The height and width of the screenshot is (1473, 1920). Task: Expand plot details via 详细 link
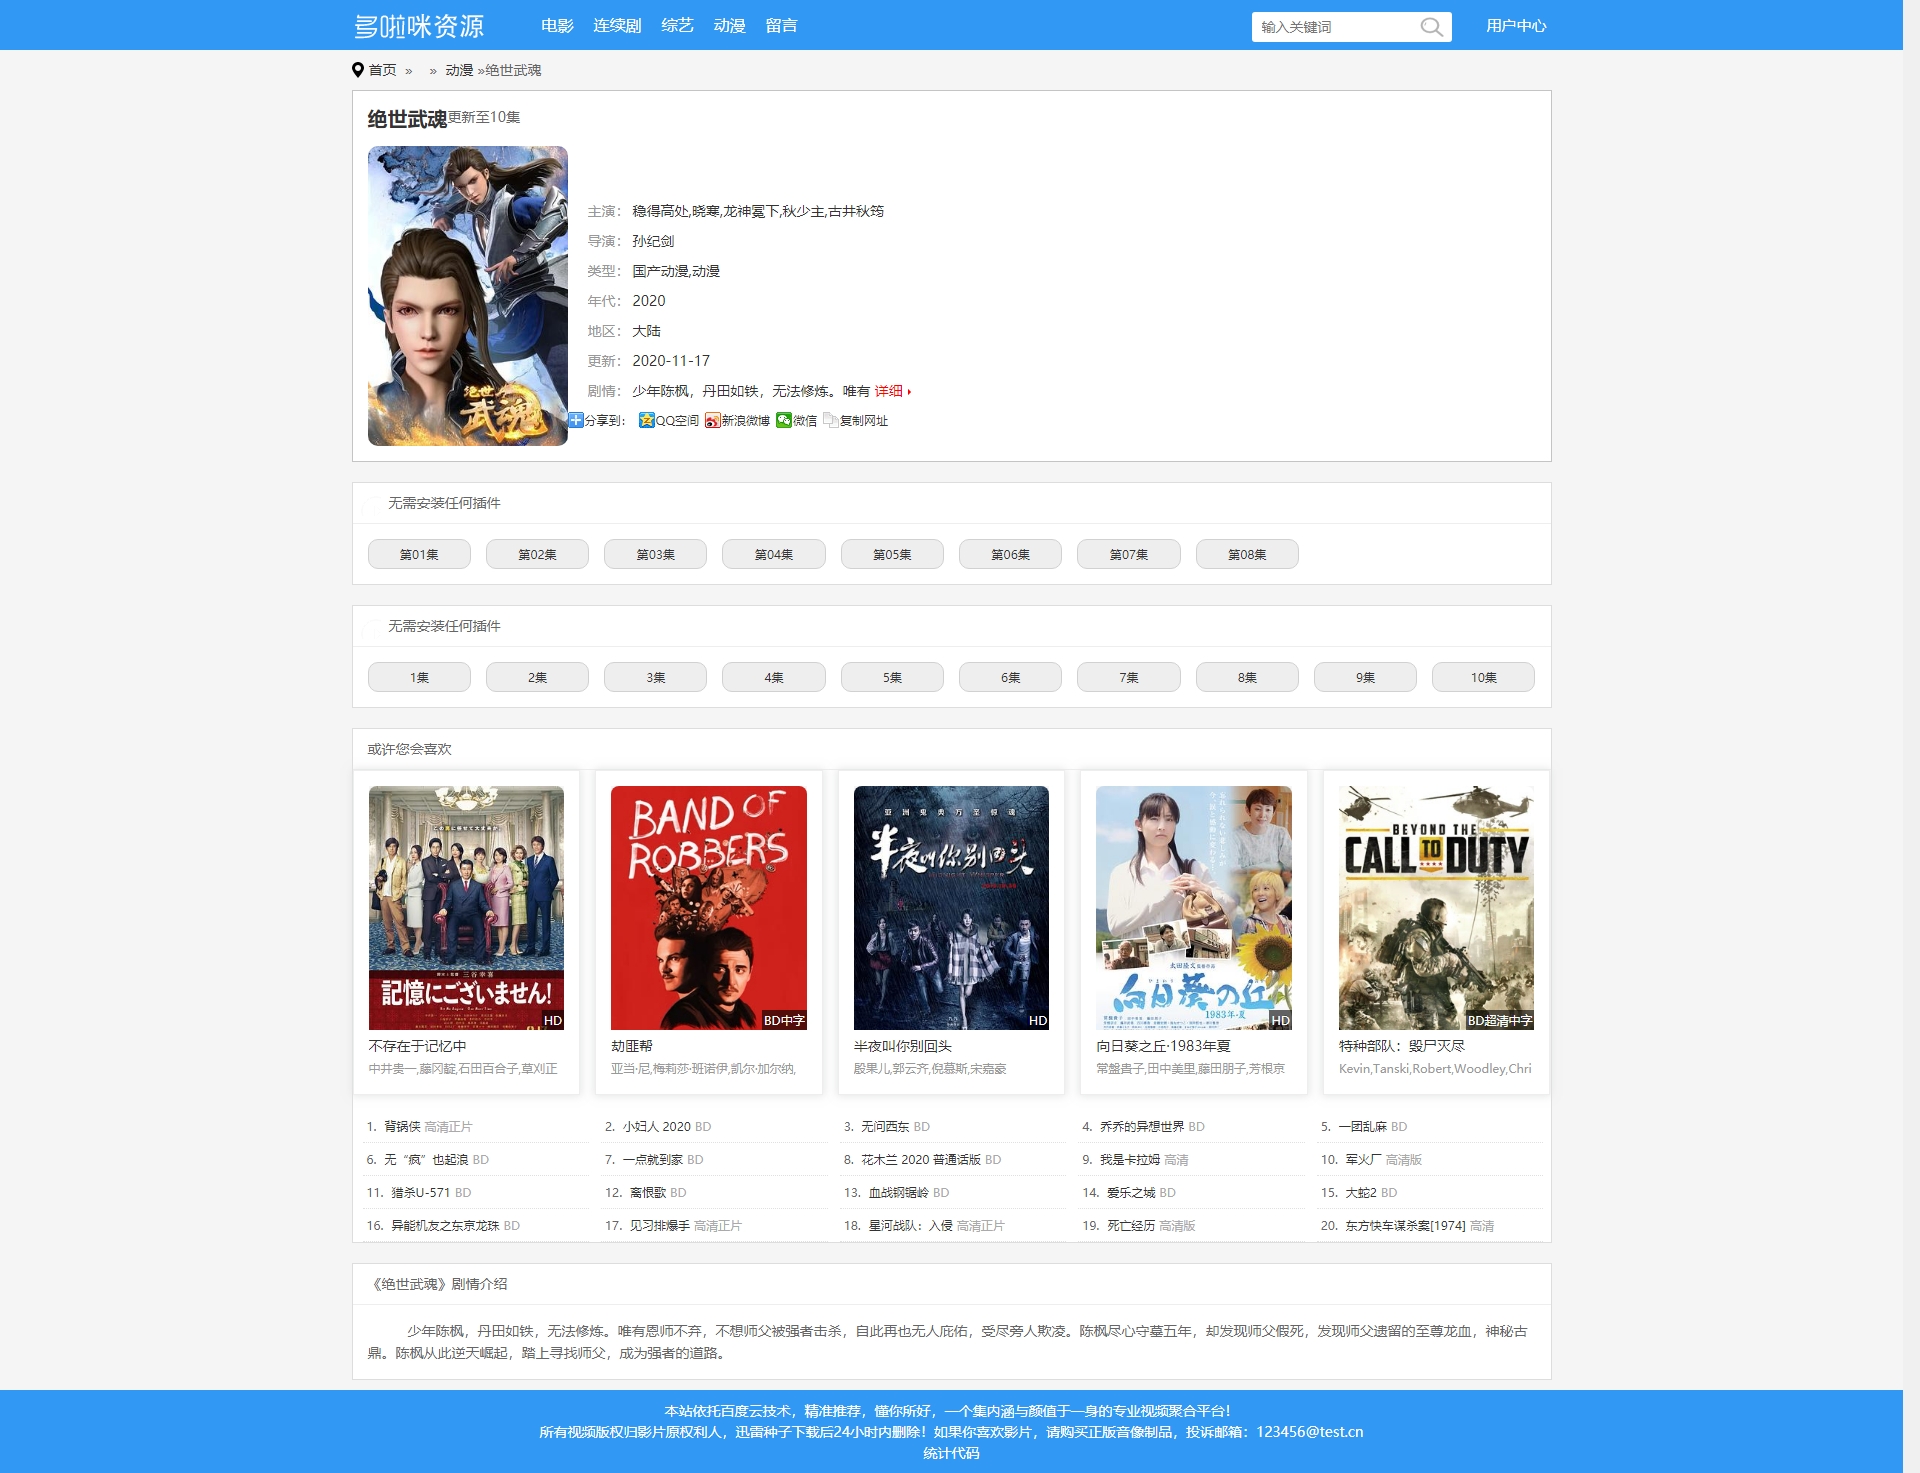pyautogui.click(x=890, y=391)
